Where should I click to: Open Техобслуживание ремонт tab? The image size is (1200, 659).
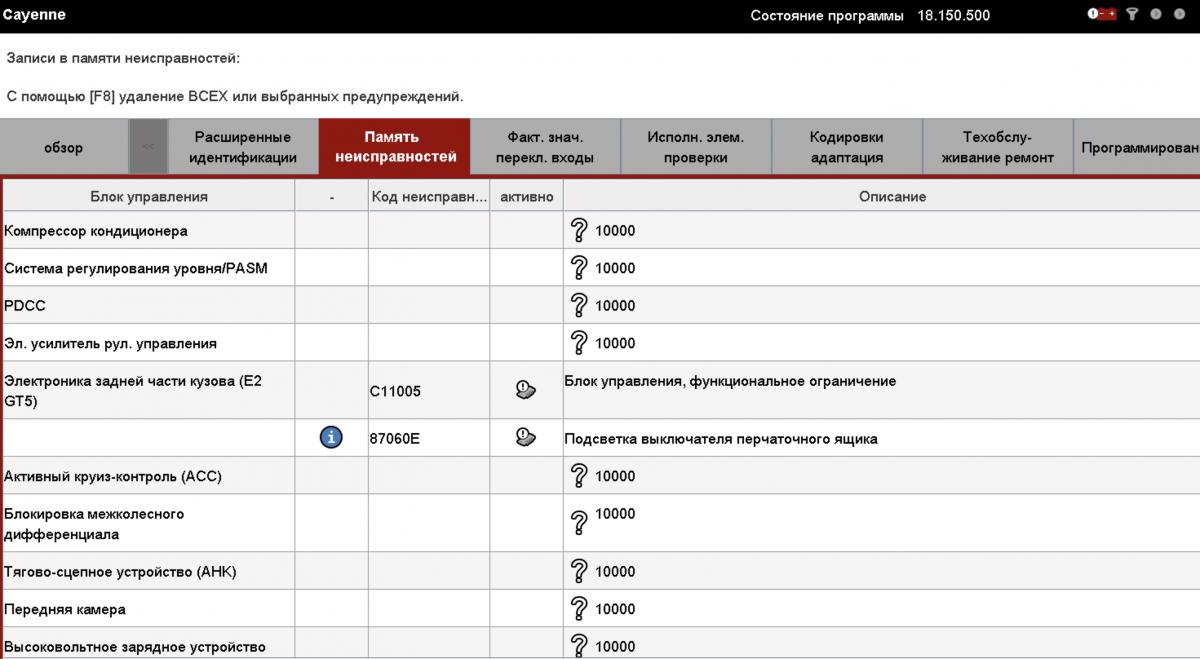tap(997, 147)
